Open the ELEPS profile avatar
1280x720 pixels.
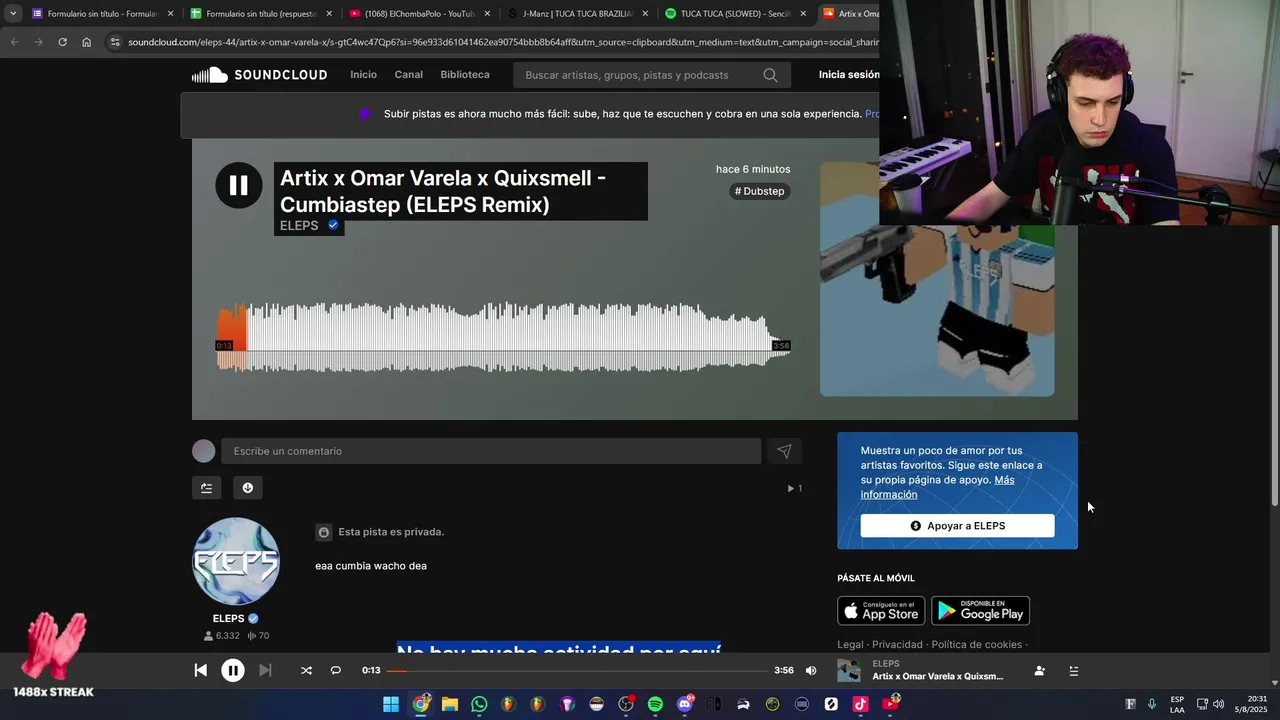pos(236,561)
